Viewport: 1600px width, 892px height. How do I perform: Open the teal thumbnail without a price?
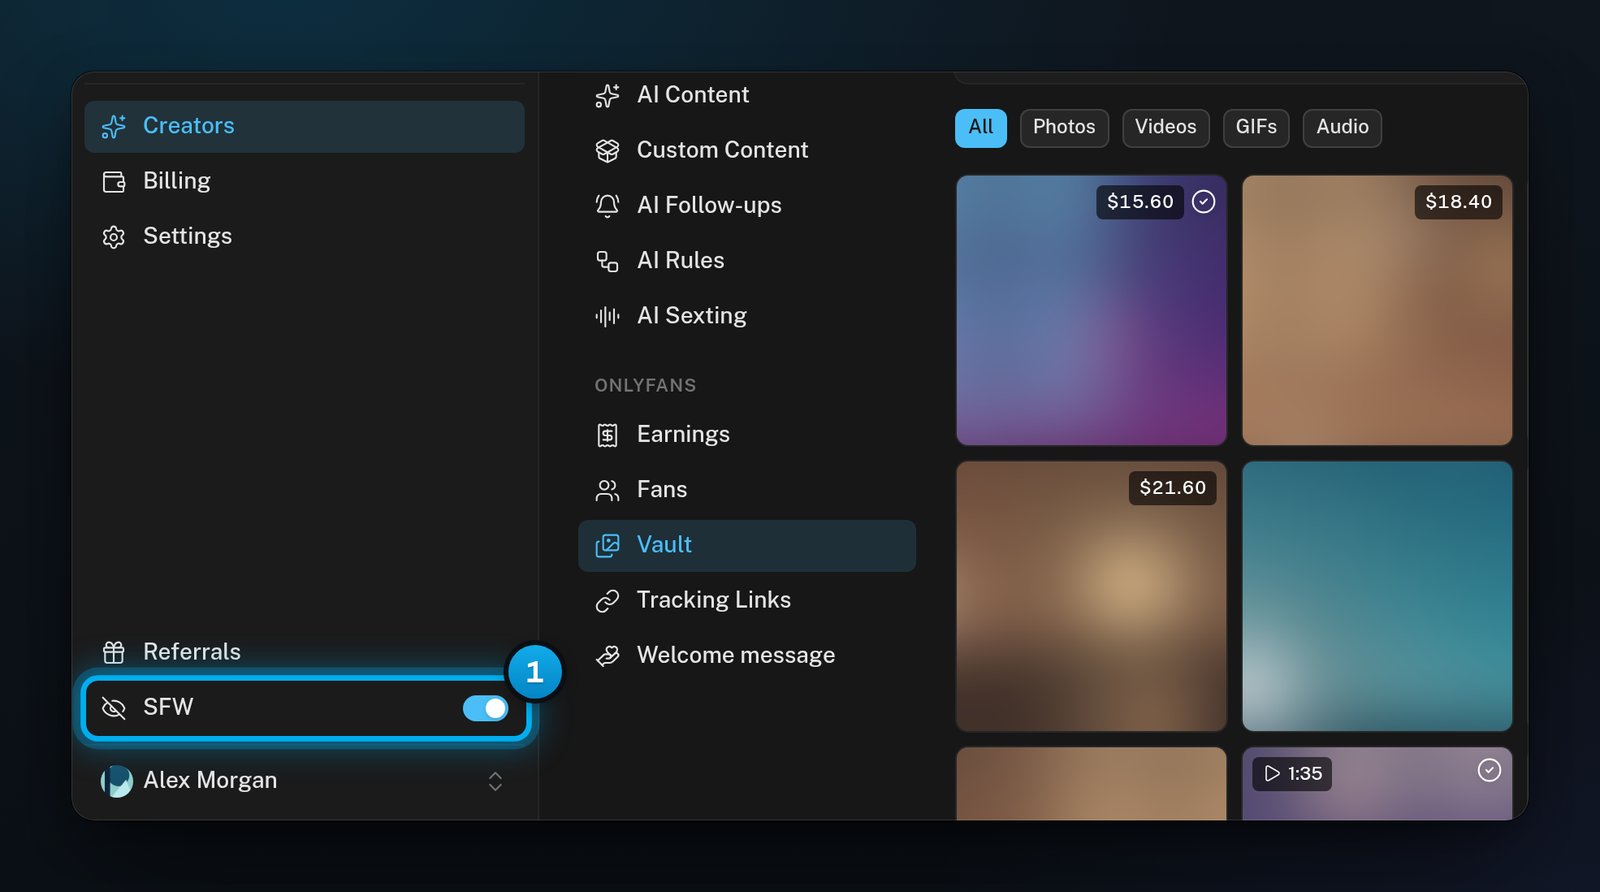(x=1377, y=596)
